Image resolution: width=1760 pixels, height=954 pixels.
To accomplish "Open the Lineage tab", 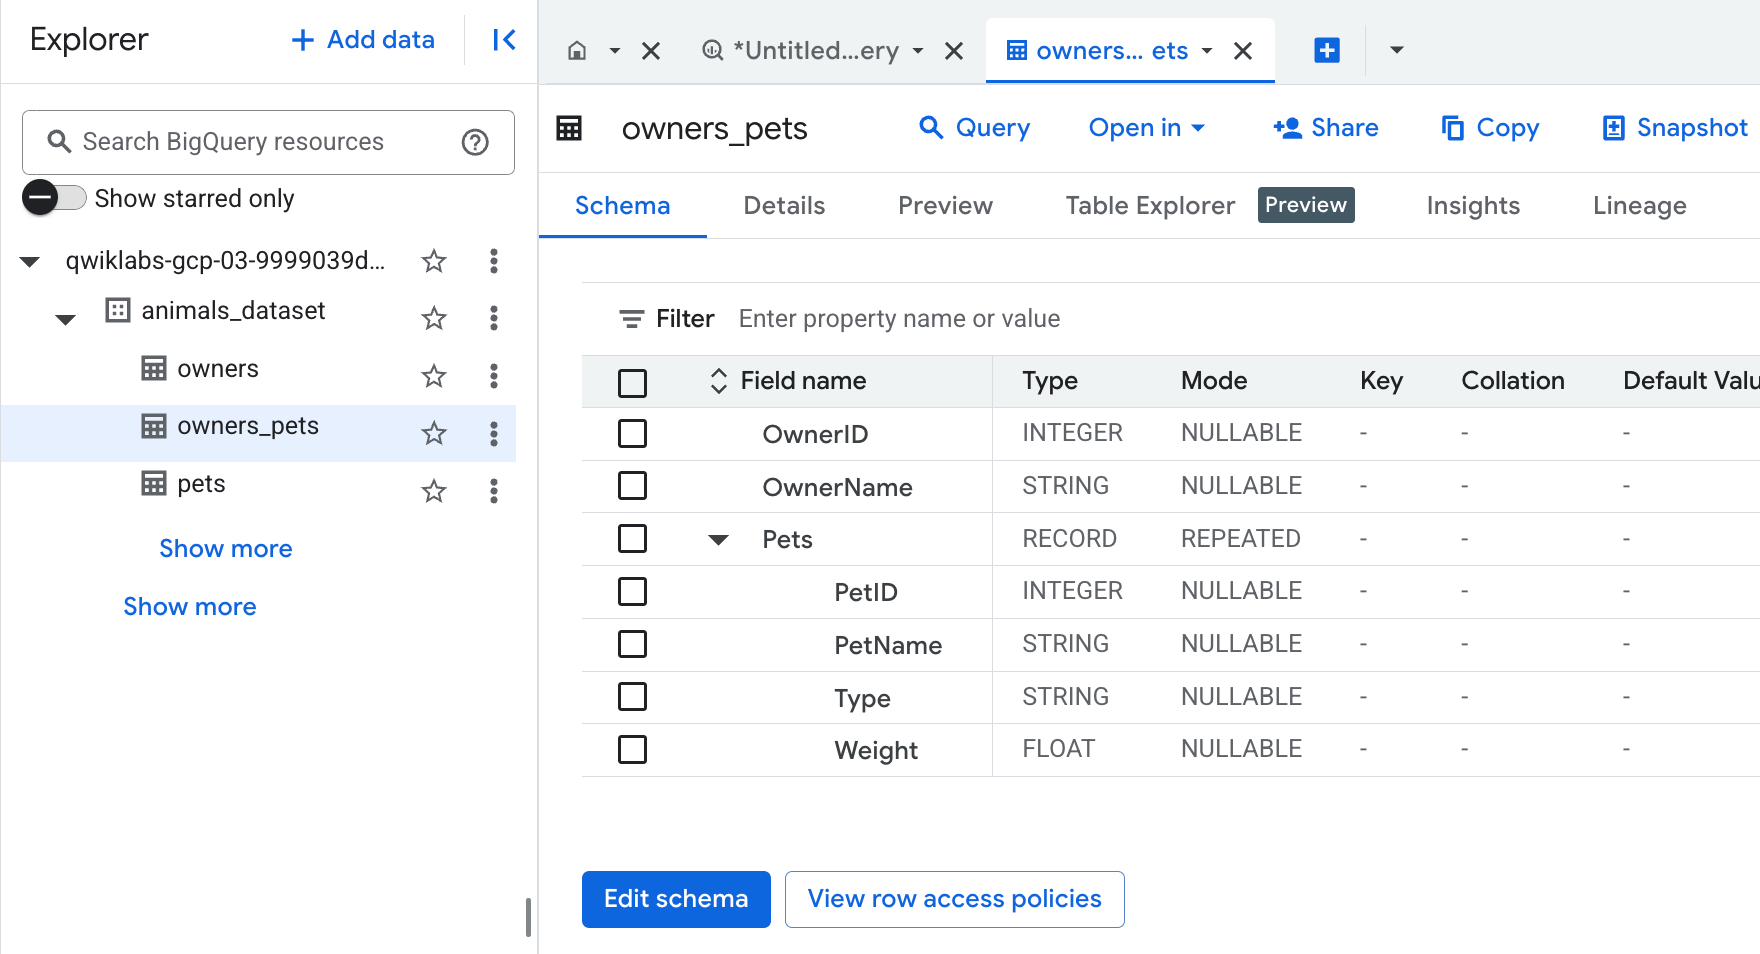I will click(x=1639, y=206).
